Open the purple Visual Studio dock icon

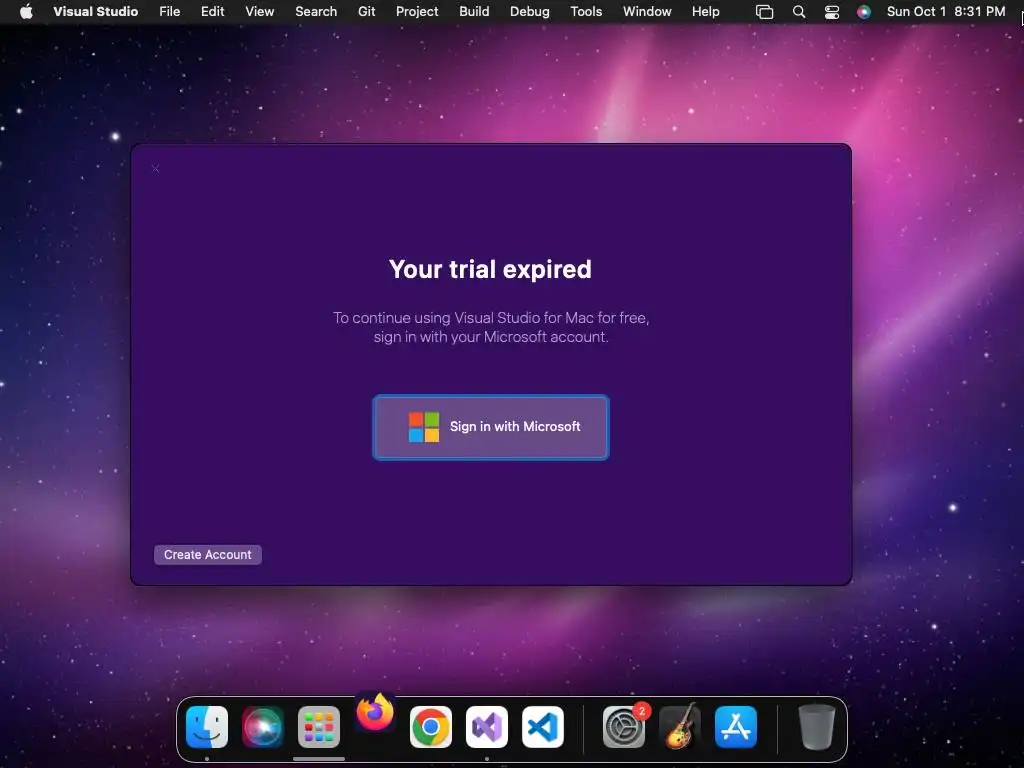pyautogui.click(x=487, y=727)
